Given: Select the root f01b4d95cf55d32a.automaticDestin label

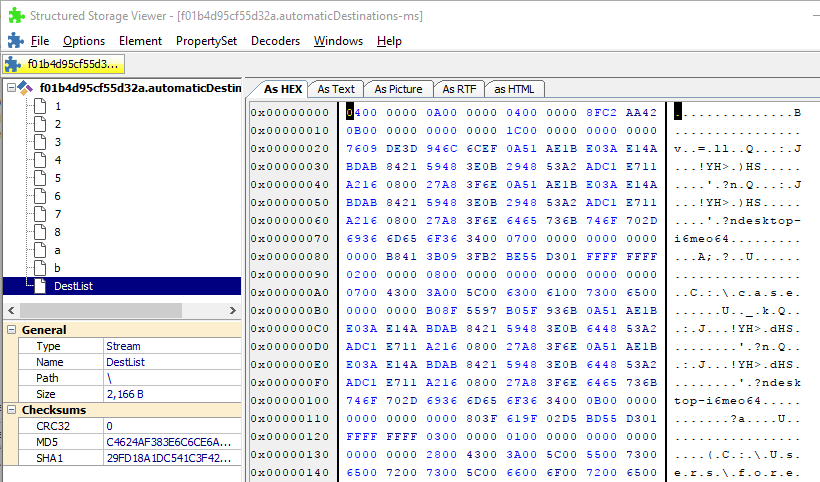Looking at the screenshot, I should pos(140,88).
